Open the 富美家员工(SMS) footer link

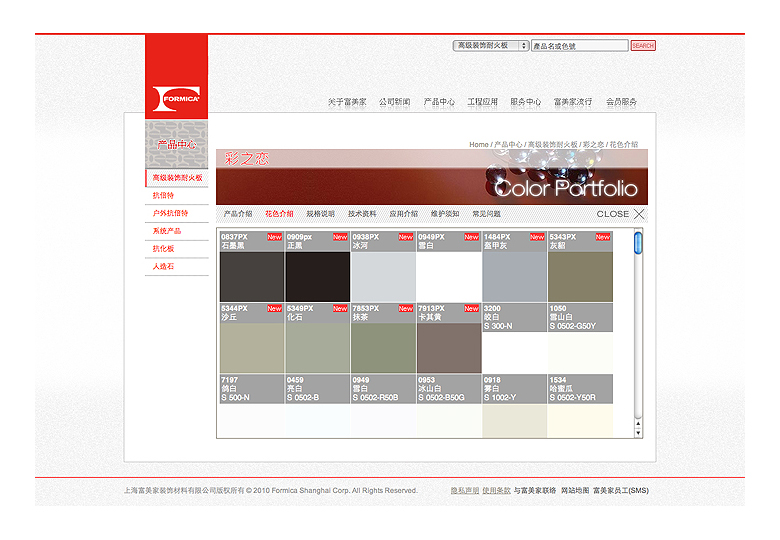pos(620,491)
